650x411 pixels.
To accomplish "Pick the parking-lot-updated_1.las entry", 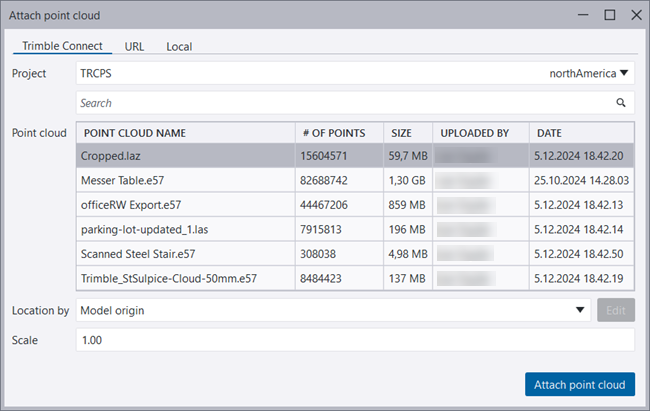I will (185, 229).
